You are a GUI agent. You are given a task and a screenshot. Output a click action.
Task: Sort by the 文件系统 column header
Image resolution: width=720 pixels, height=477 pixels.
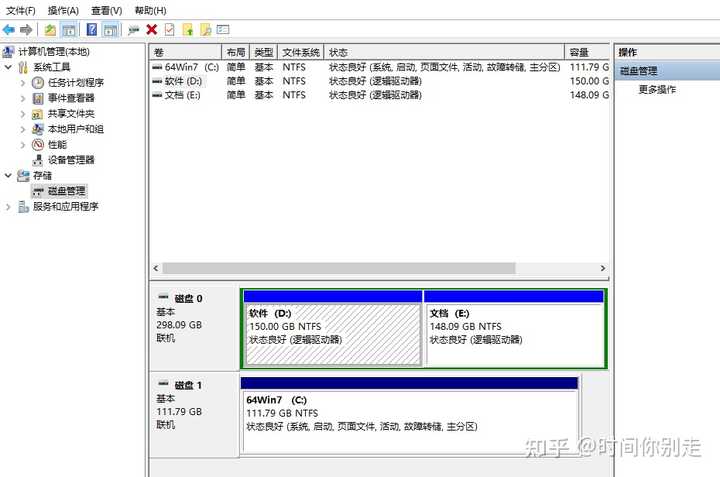pos(301,52)
